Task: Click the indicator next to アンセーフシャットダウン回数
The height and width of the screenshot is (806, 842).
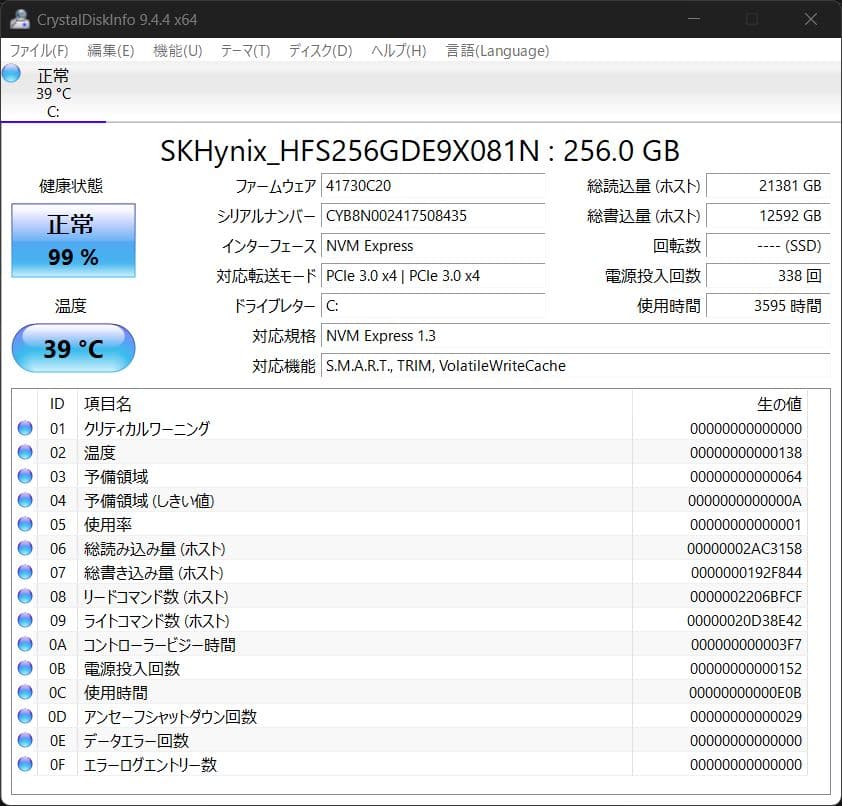Action: pos(25,716)
